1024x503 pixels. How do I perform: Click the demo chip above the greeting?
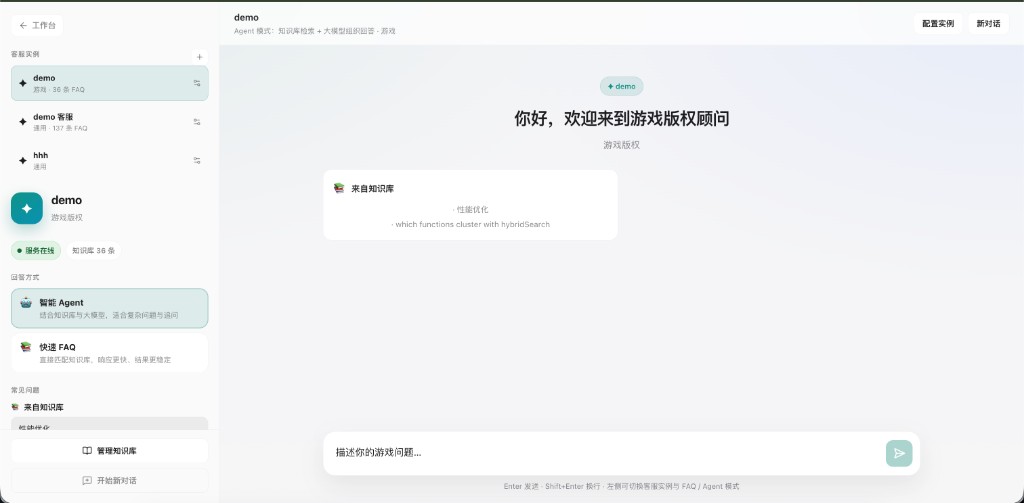pos(622,86)
